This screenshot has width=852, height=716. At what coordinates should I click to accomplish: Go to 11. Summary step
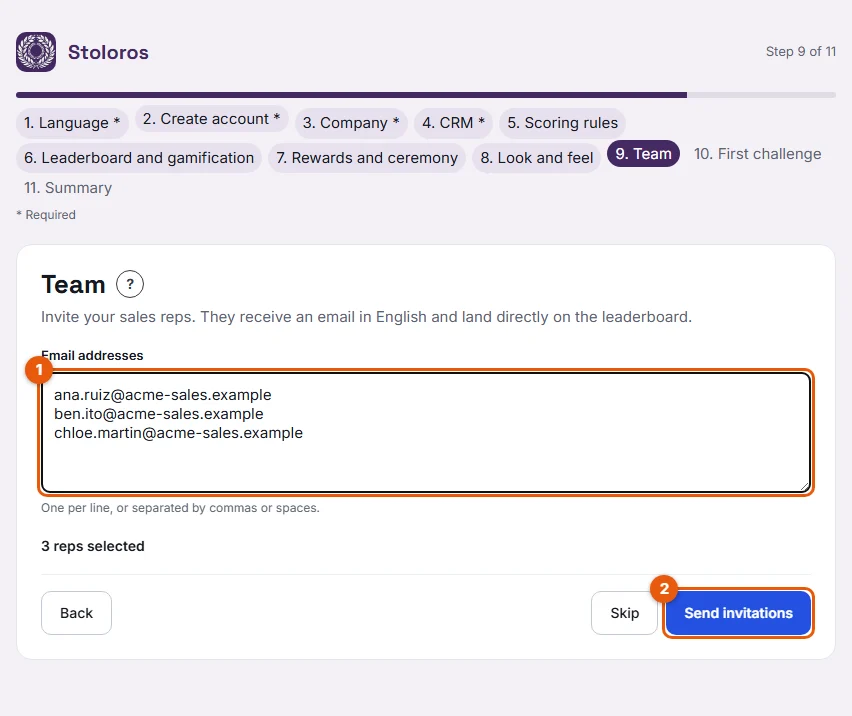68,188
